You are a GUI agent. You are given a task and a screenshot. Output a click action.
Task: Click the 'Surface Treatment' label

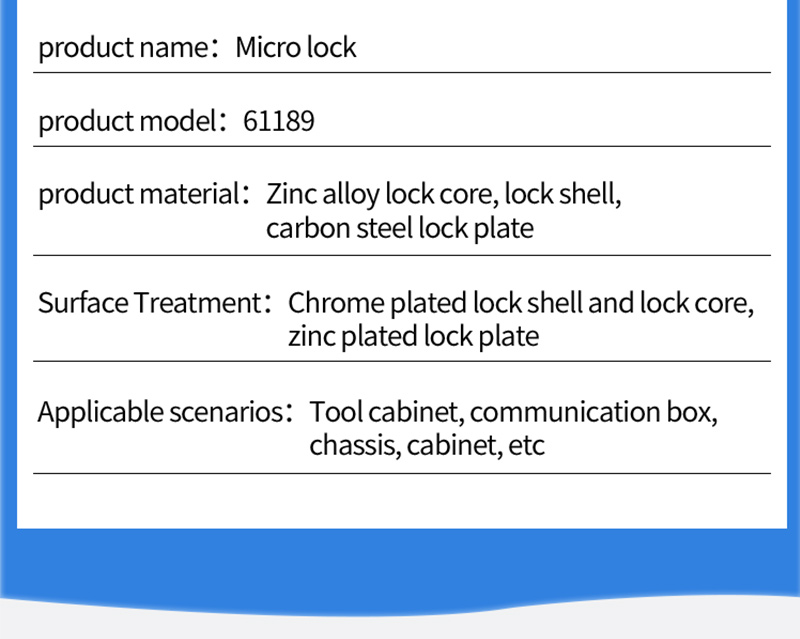(x=150, y=303)
